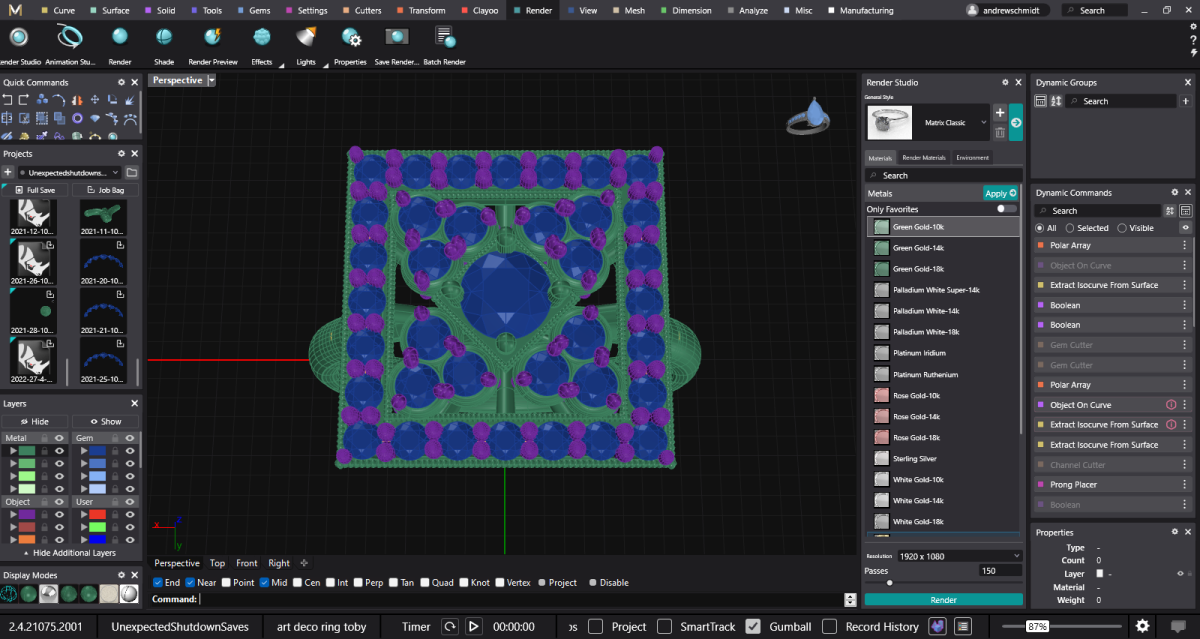Viewport: 1200px width, 639px height.
Task: Click the Render Preview icon
Action: point(212,38)
